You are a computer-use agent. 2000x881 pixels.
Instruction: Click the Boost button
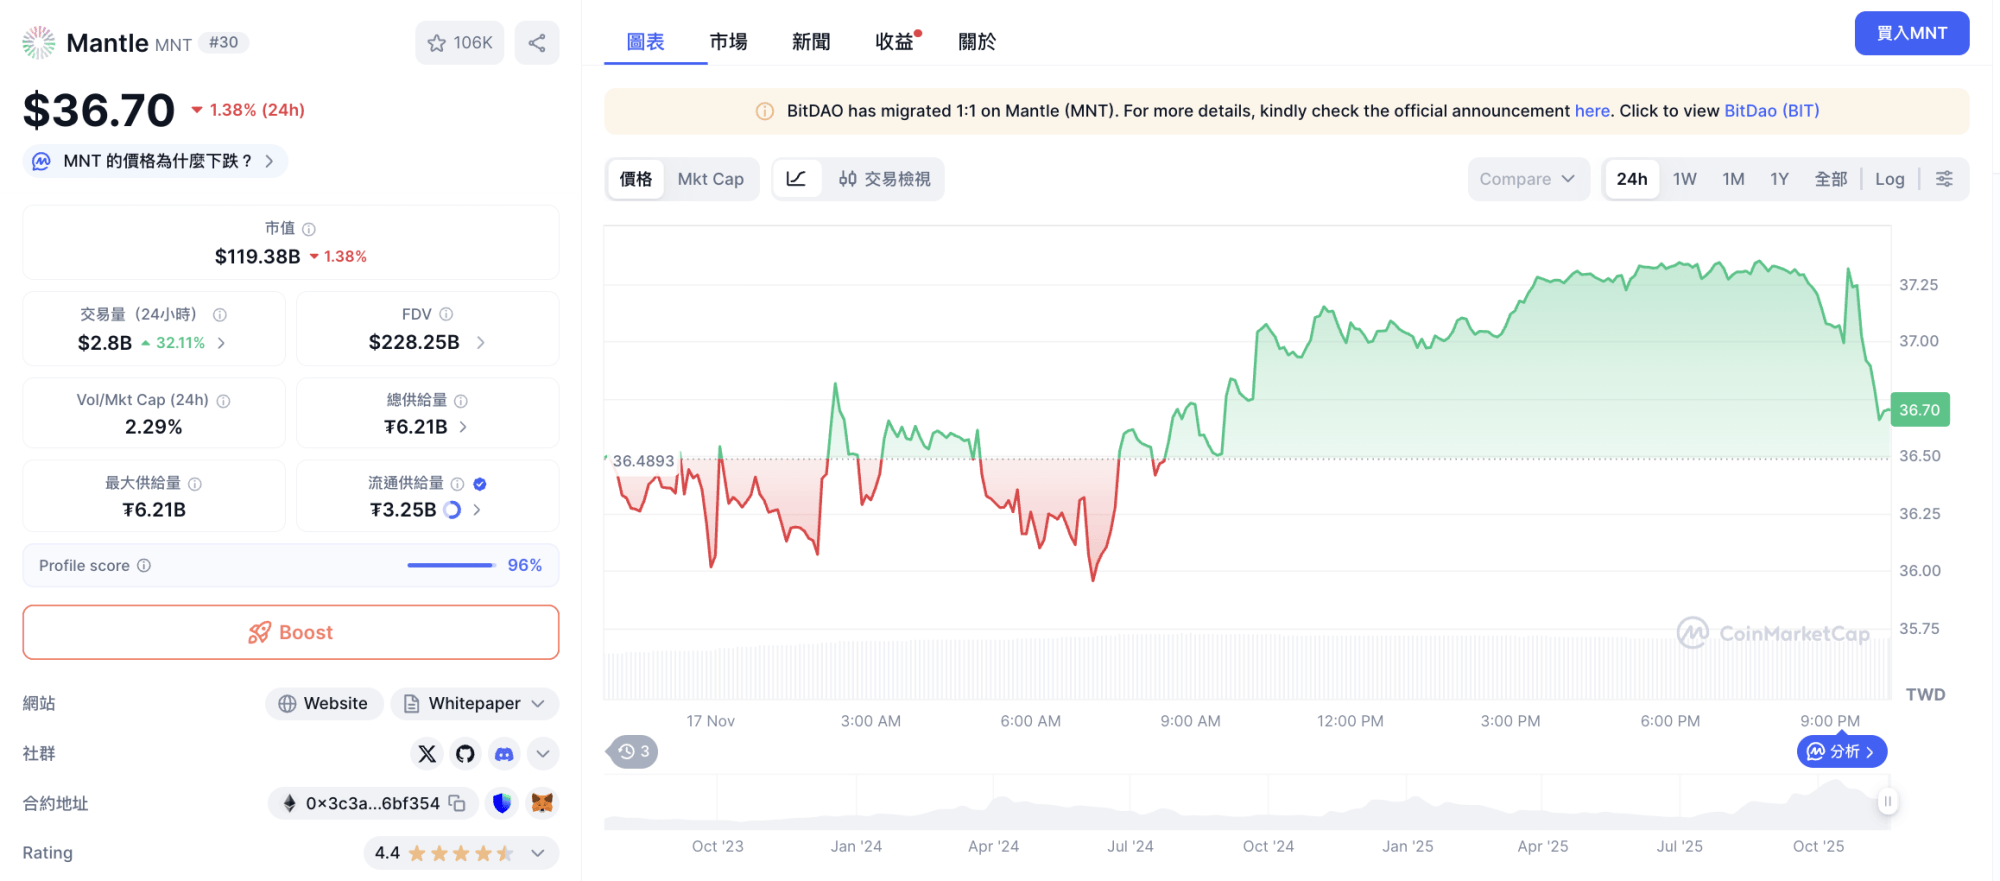click(291, 632)
